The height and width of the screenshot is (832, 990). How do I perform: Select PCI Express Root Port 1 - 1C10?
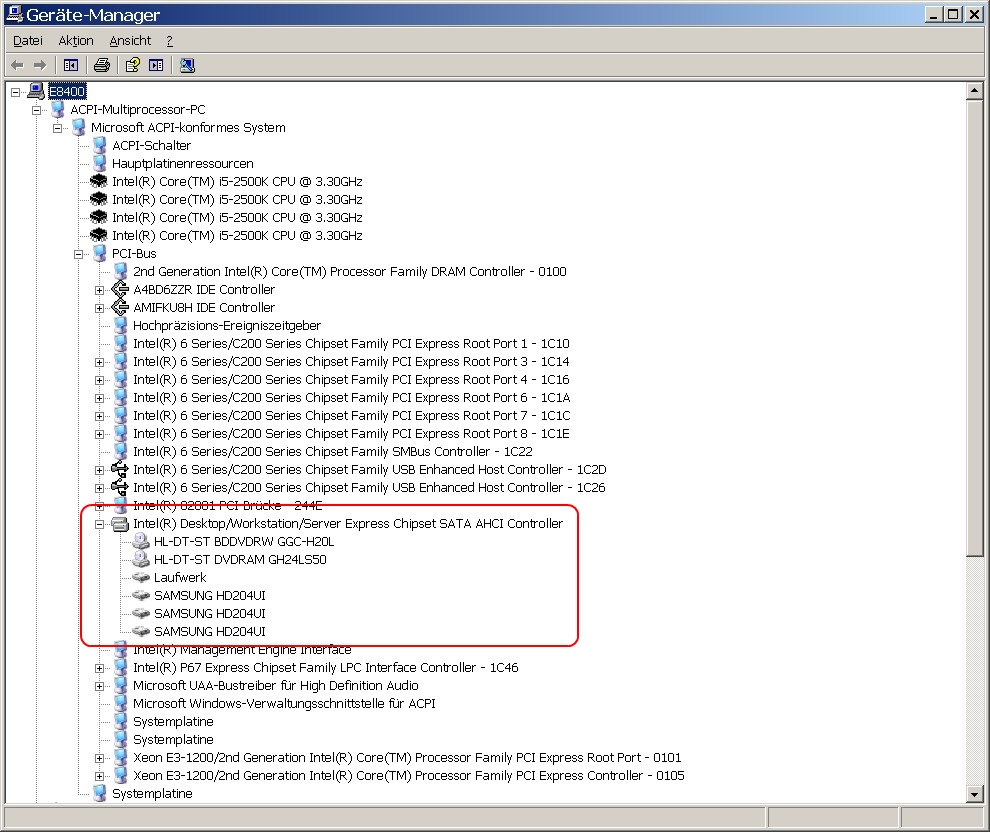coord(351,343)
